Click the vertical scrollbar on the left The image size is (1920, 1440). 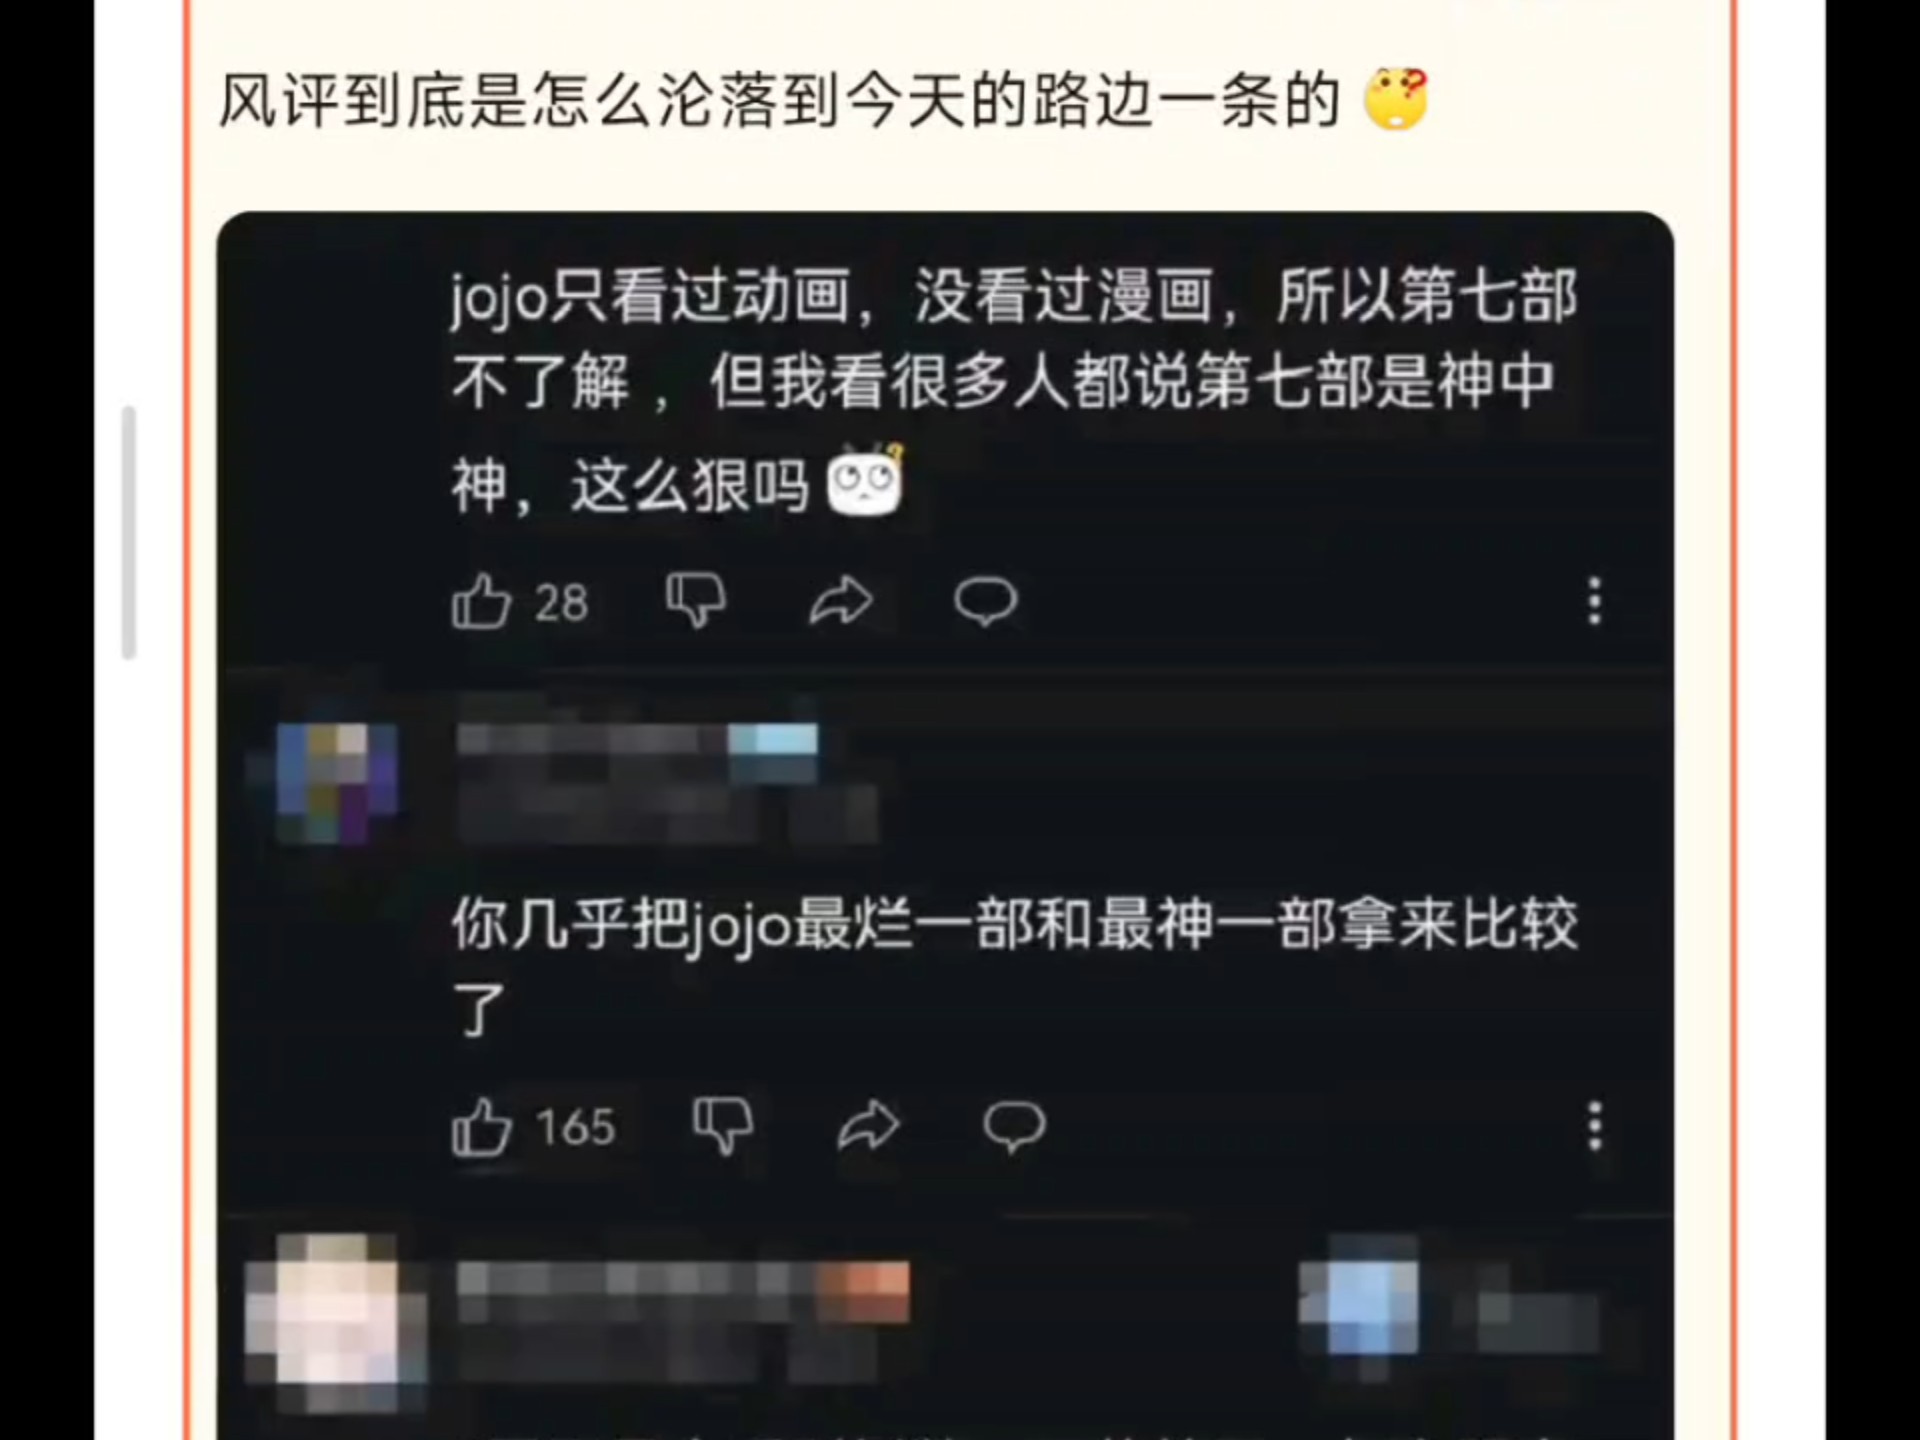(x=128, y=532)
